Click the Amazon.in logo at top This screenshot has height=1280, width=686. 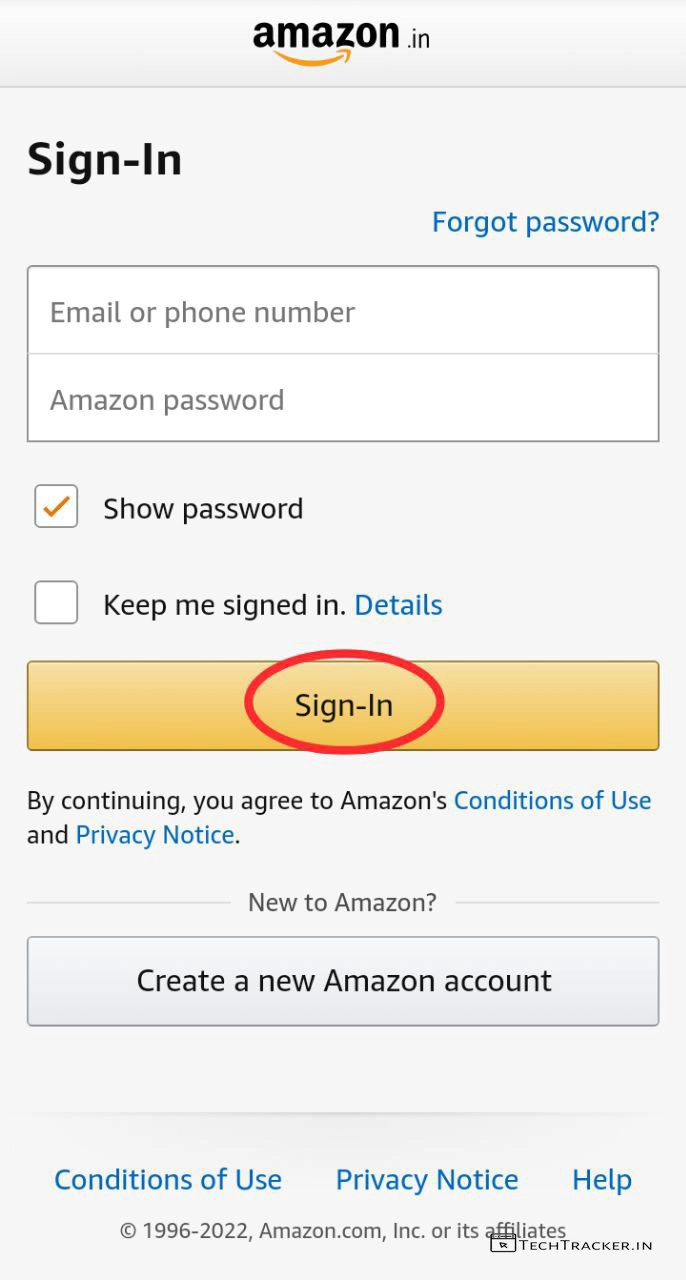point(342,42)
